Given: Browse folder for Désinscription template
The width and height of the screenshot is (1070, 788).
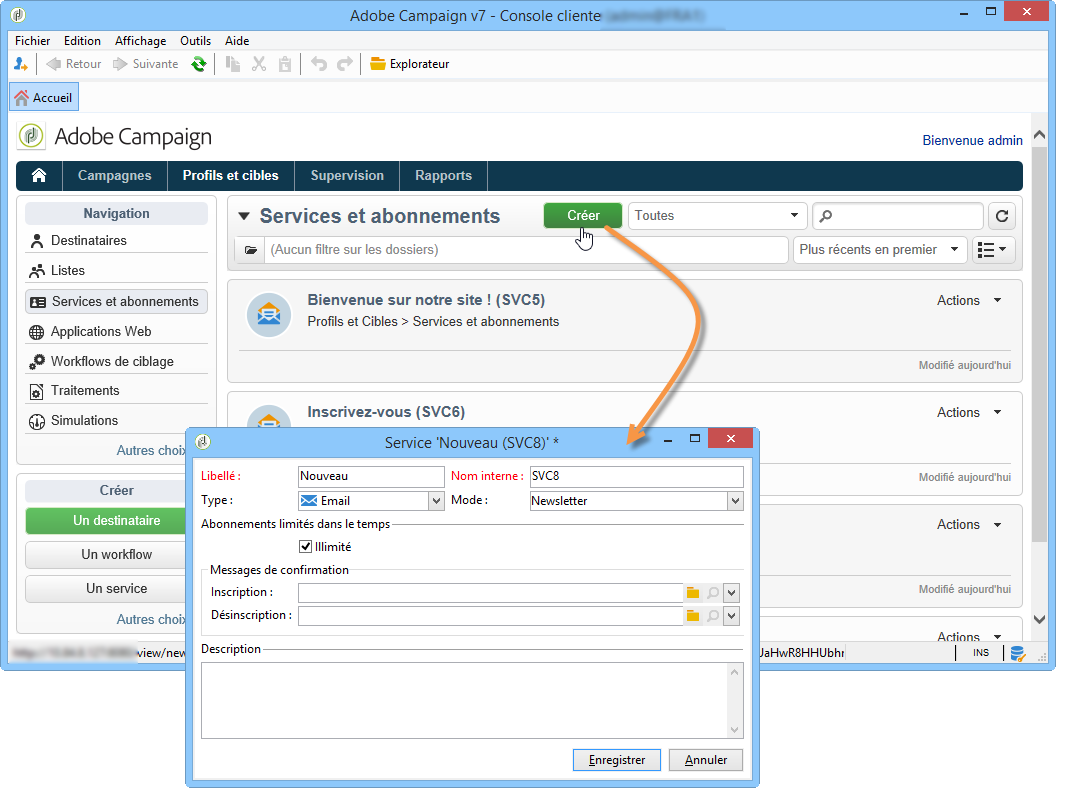Looking at the screenshot, I should tap(693, 616).
